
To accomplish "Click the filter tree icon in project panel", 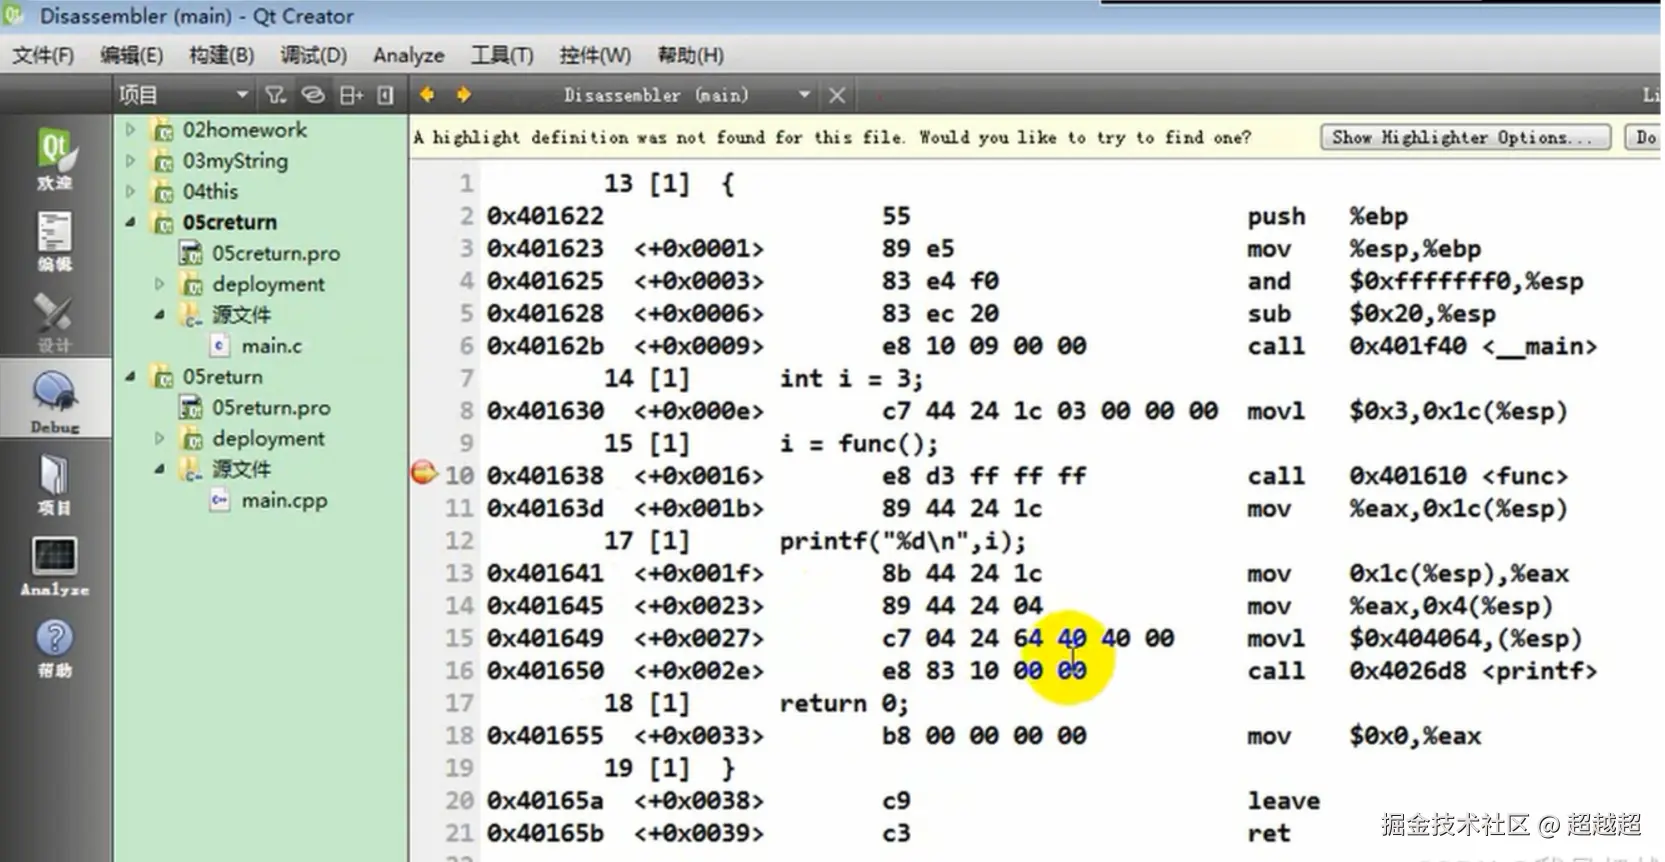I will click(x=275, y=95).
